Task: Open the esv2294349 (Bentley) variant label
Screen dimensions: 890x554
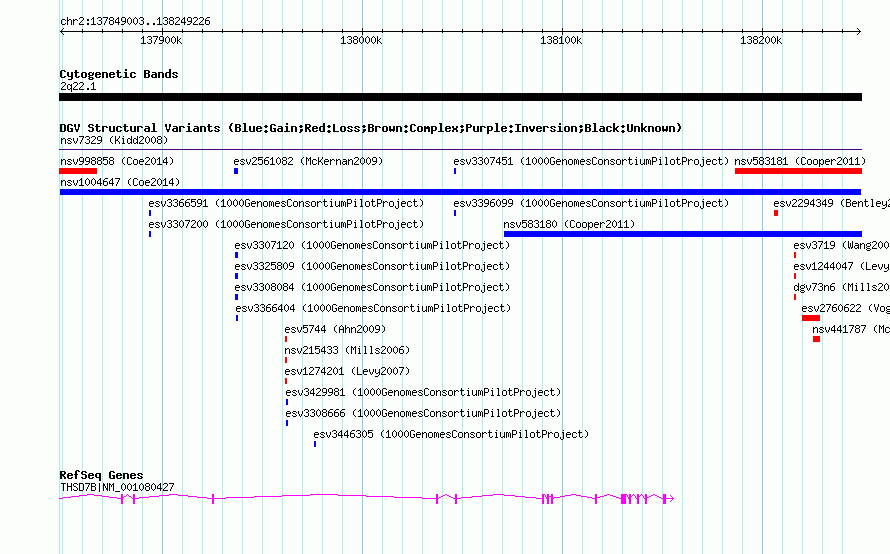Action: pos(831,203)
